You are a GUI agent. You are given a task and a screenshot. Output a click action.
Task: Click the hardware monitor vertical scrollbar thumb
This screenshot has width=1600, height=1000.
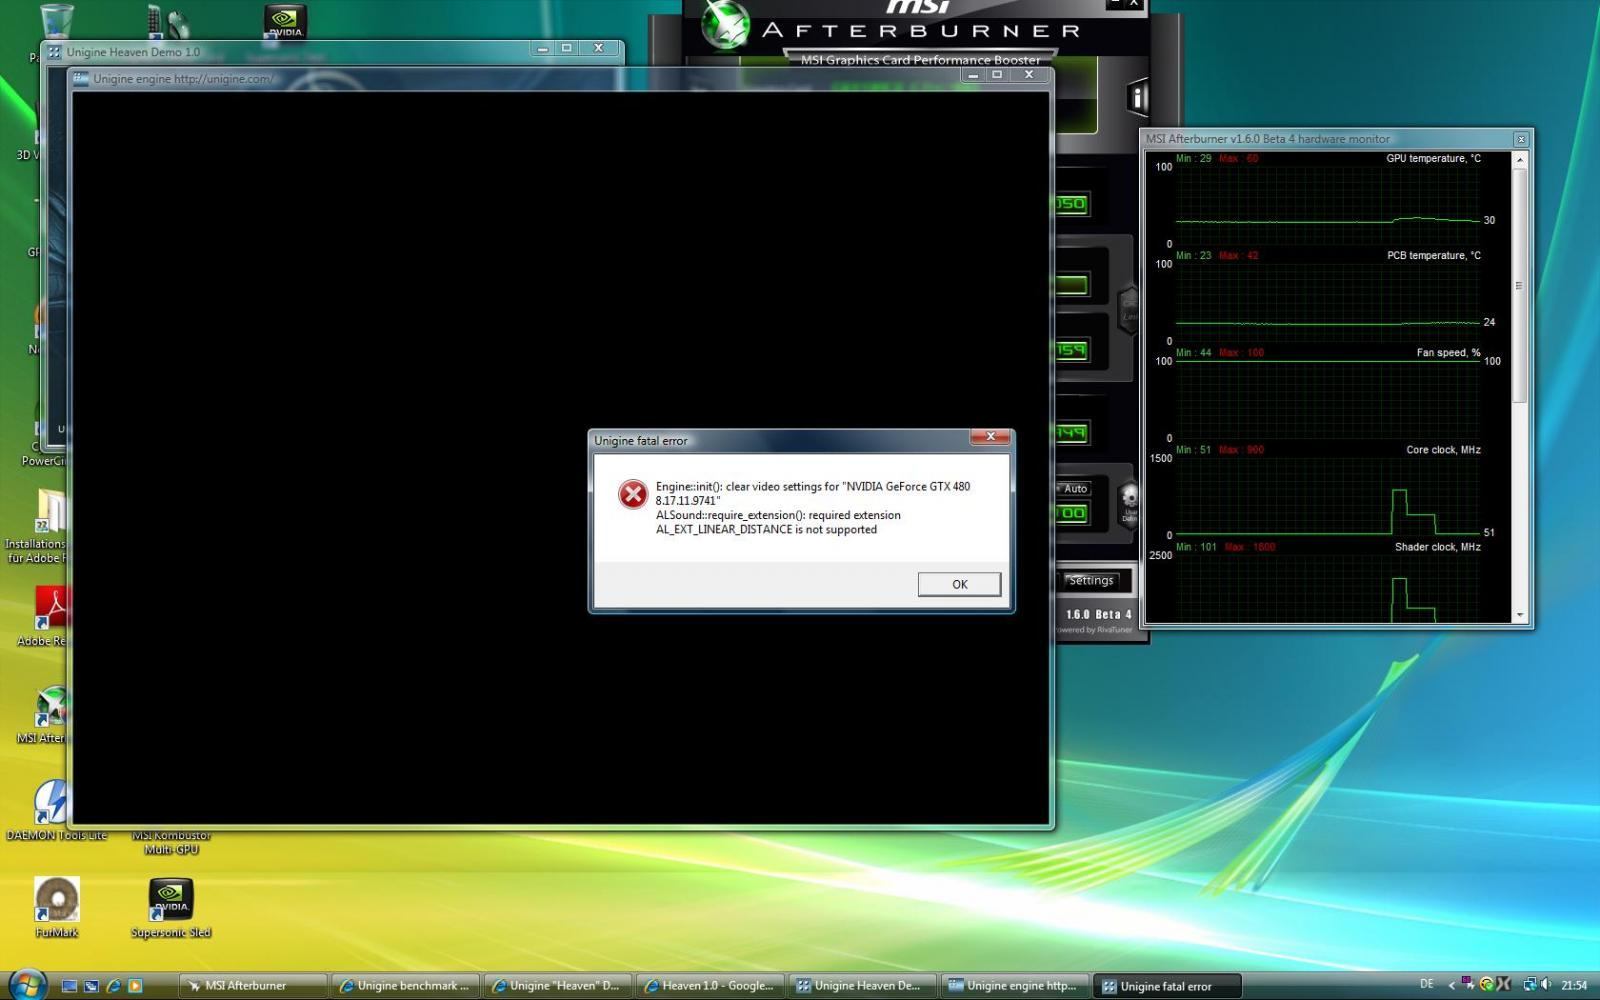point(1520,285)
